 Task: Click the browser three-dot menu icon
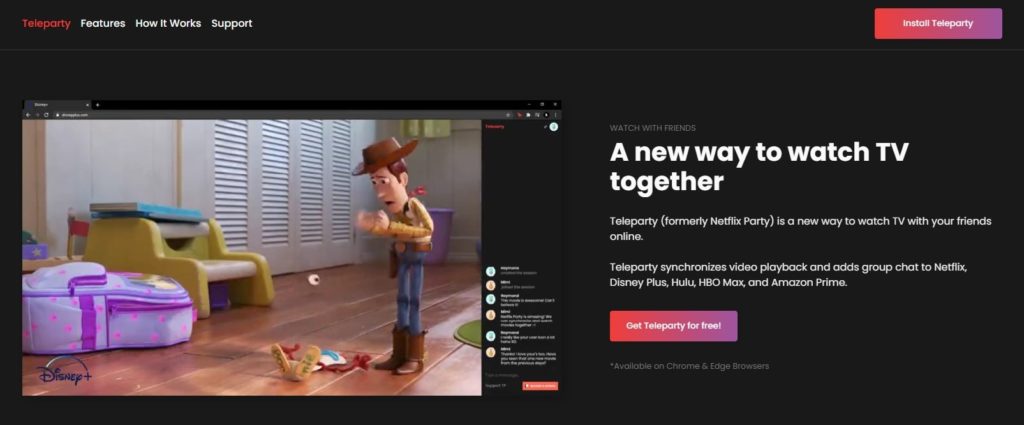pyautogui.click(x=555, y=115)
